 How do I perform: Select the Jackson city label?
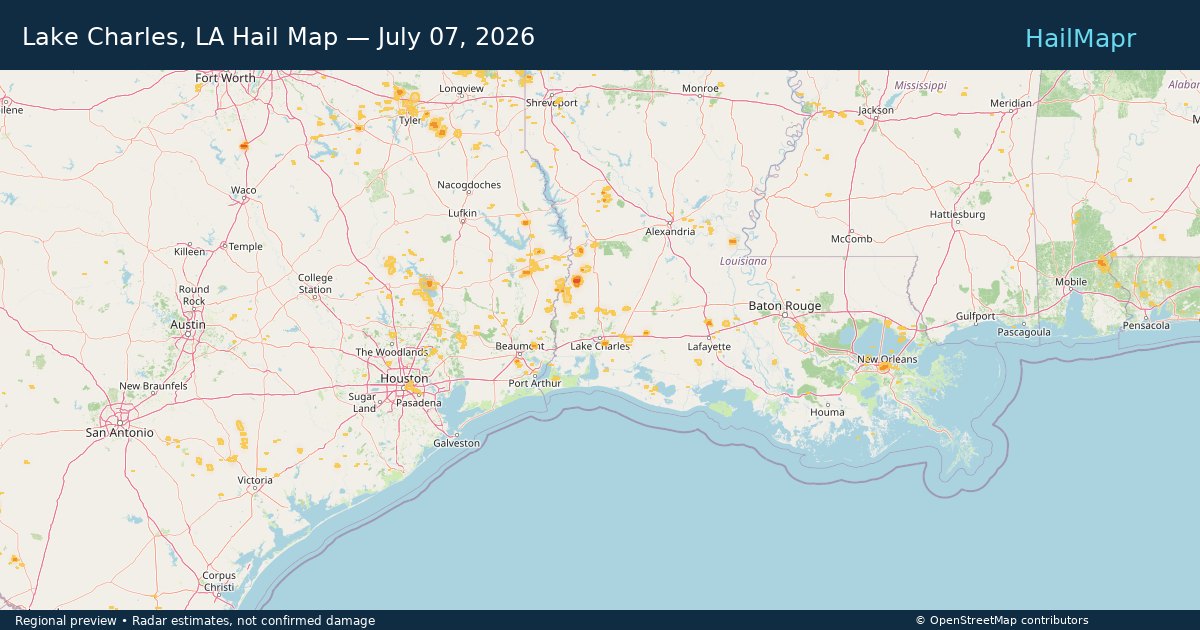876,110
